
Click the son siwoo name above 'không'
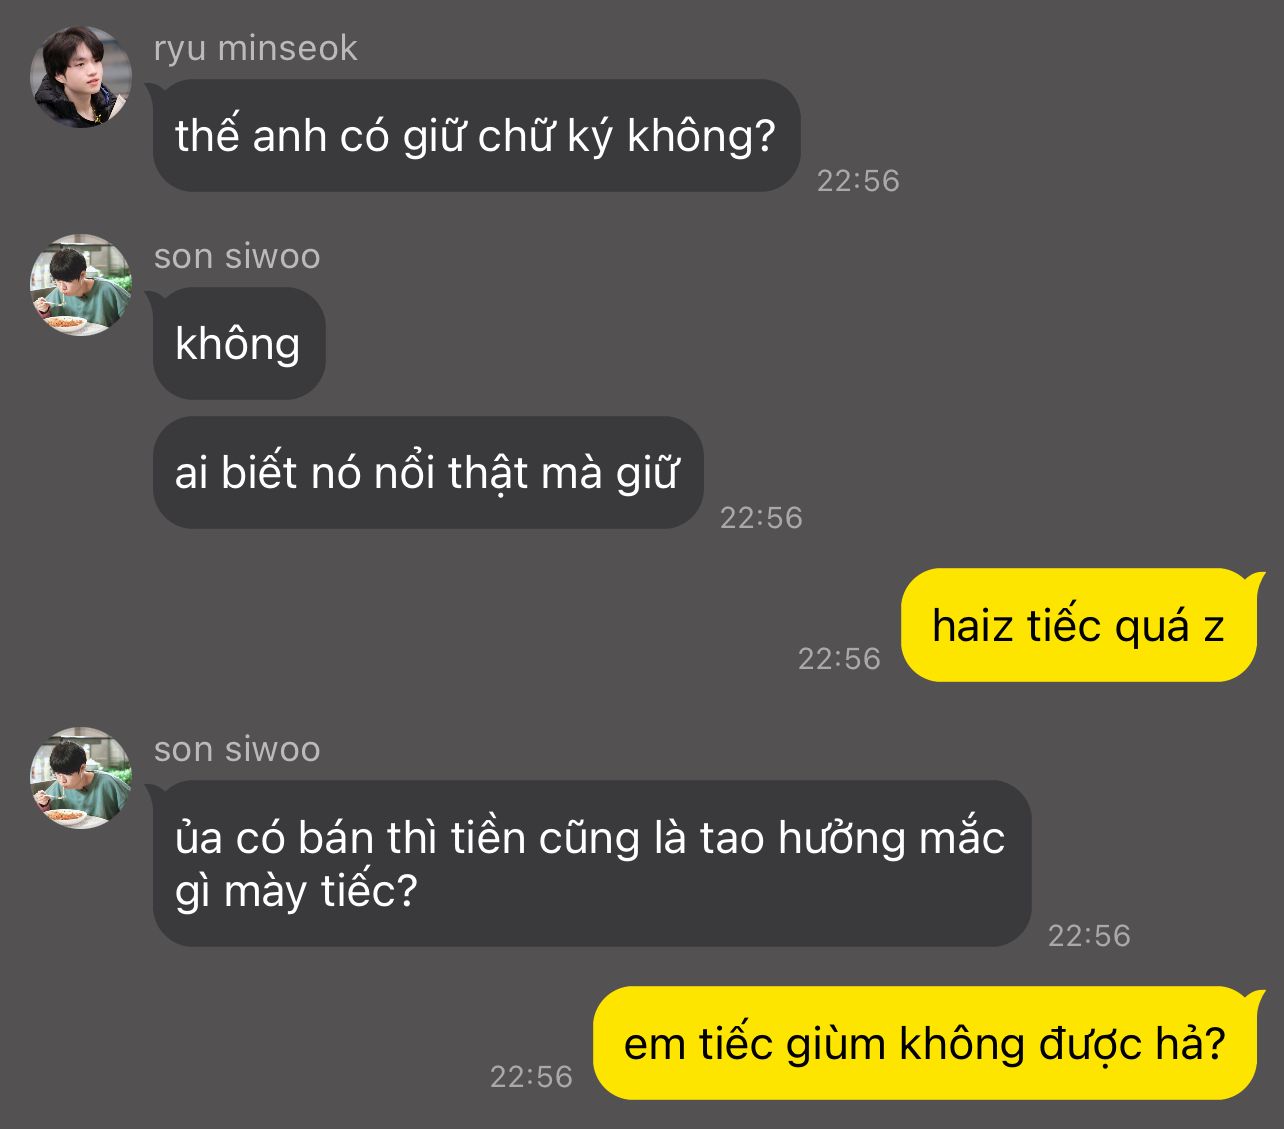pos(237,256)
